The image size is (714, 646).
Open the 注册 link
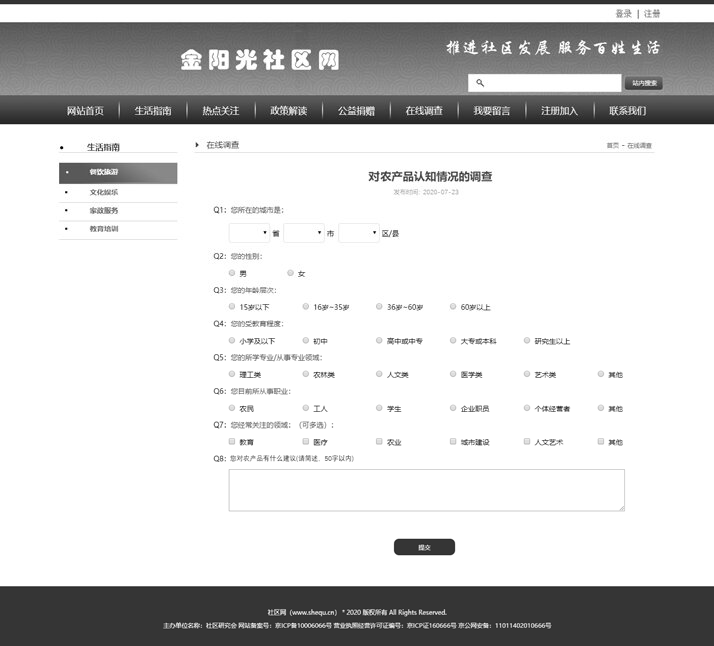(x=652, y=14)
